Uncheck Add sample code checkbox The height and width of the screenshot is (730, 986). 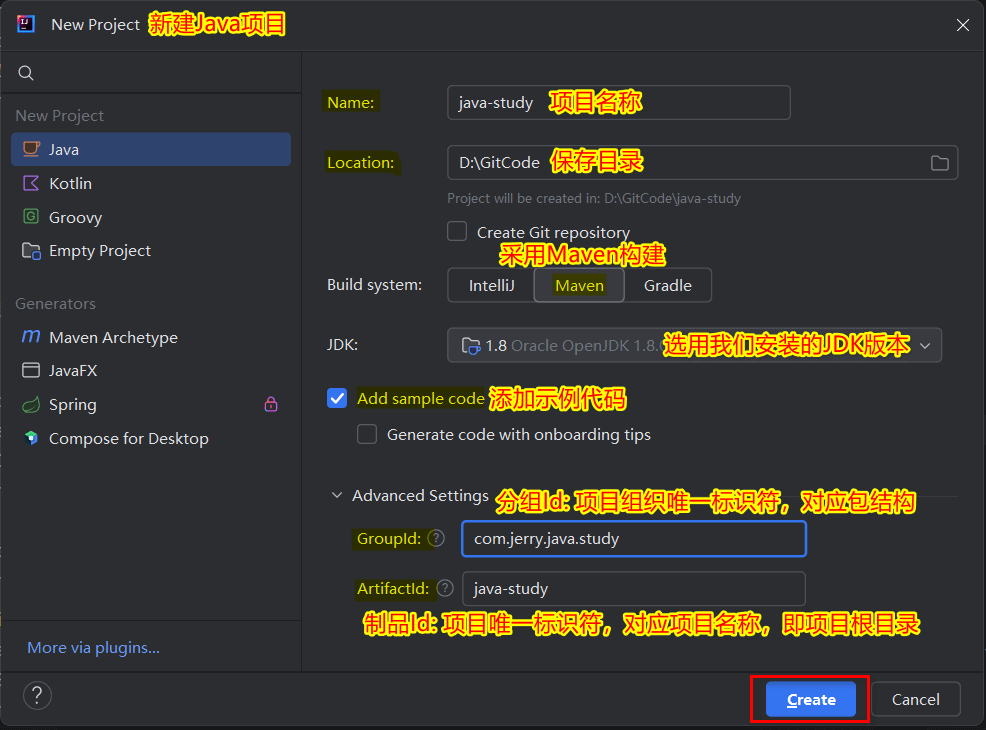point(337,398)
